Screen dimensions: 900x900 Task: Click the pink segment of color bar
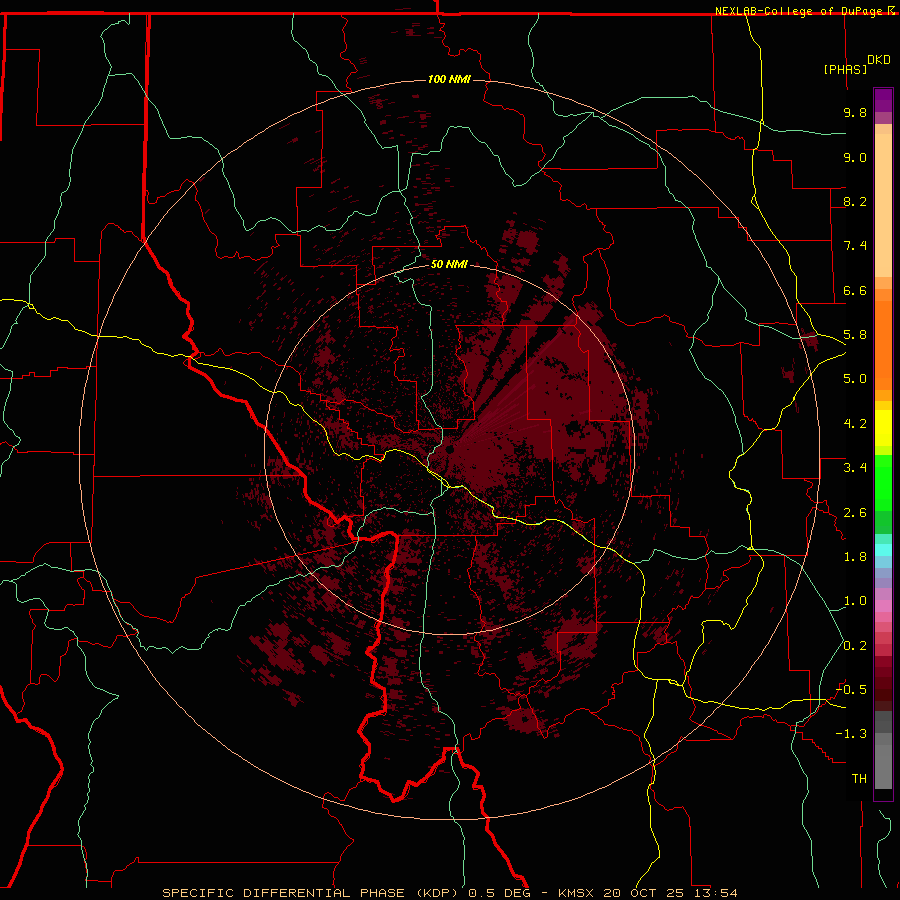883,606
